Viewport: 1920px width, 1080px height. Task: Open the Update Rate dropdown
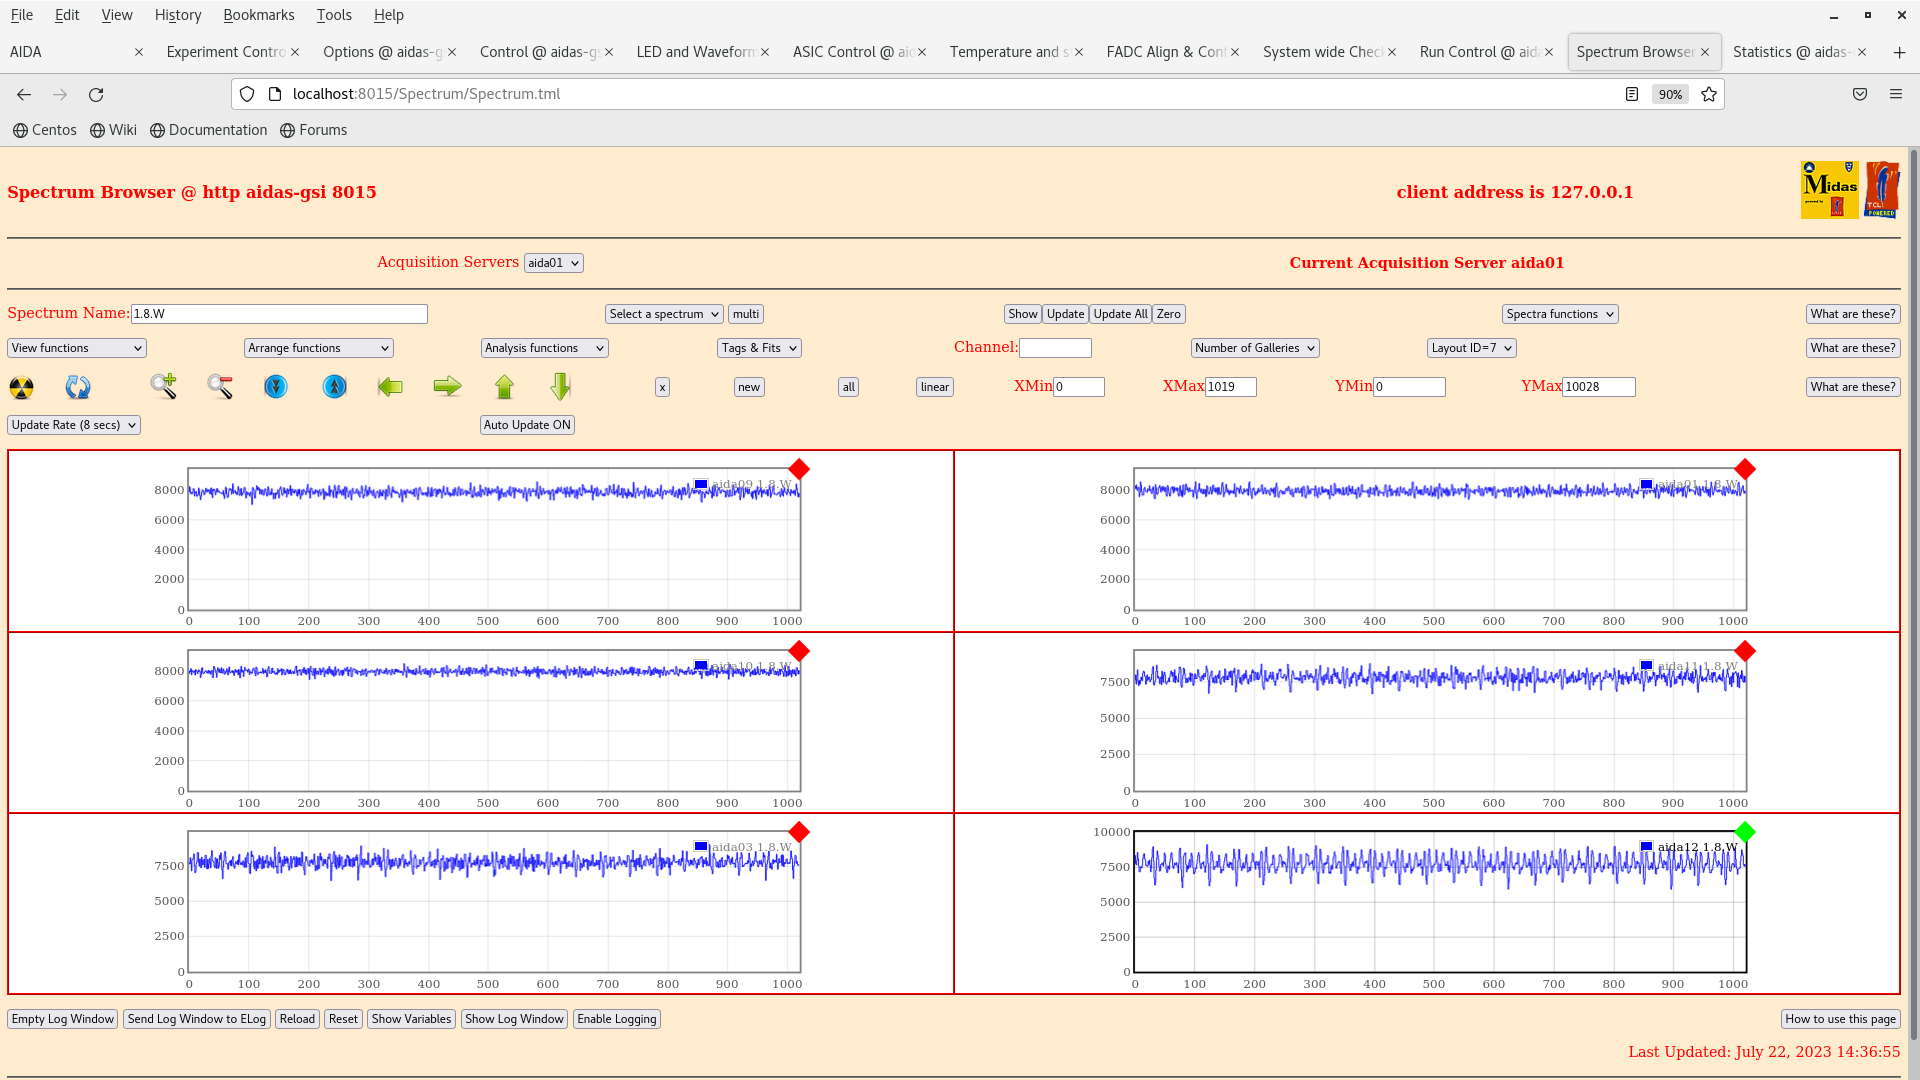coord(74,425)
